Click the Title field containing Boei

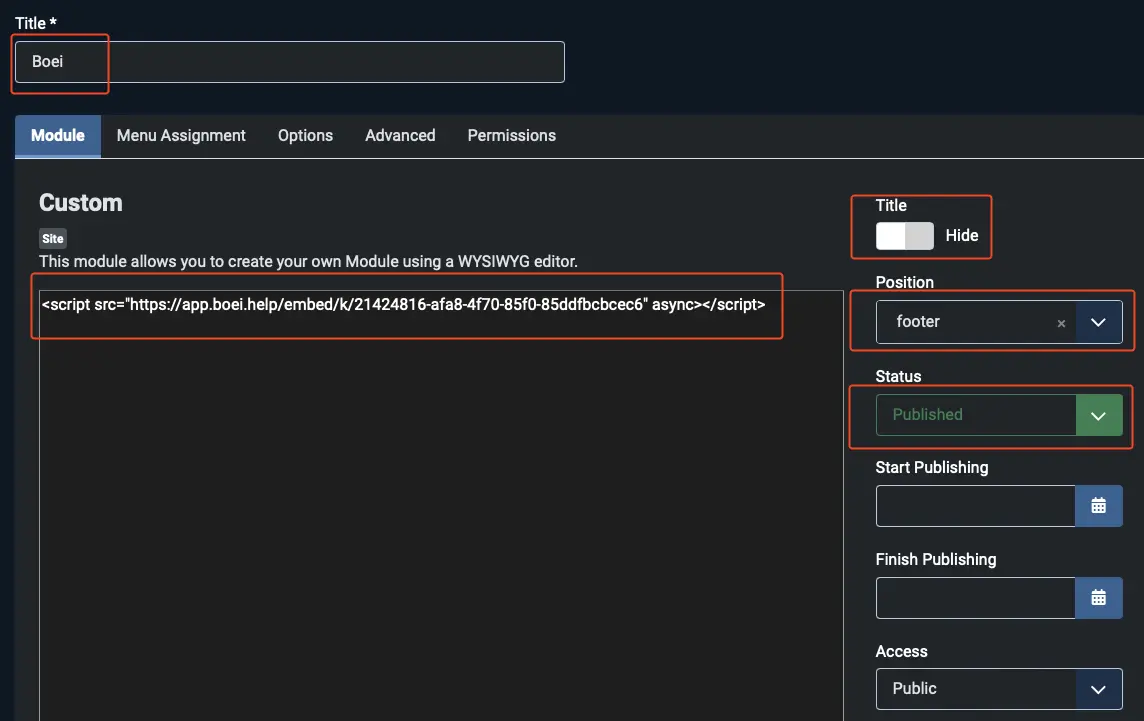[x=289, y=62]
